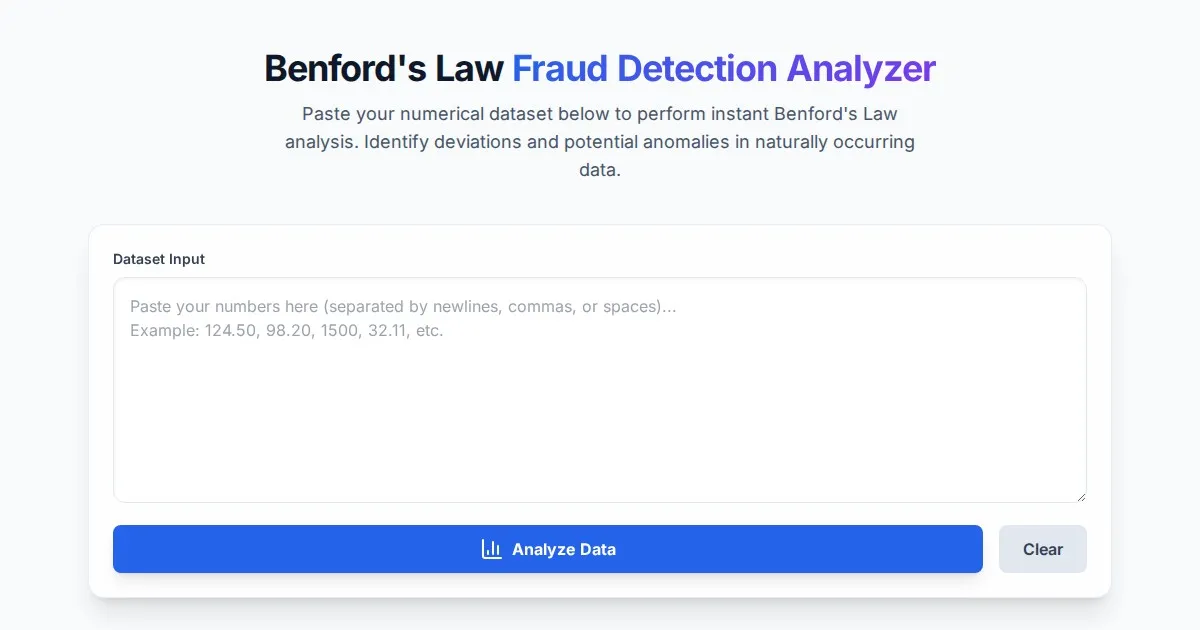Click the Dataset Input label
This screenshot has height=630, width=1200.
(x=159, y=259)
